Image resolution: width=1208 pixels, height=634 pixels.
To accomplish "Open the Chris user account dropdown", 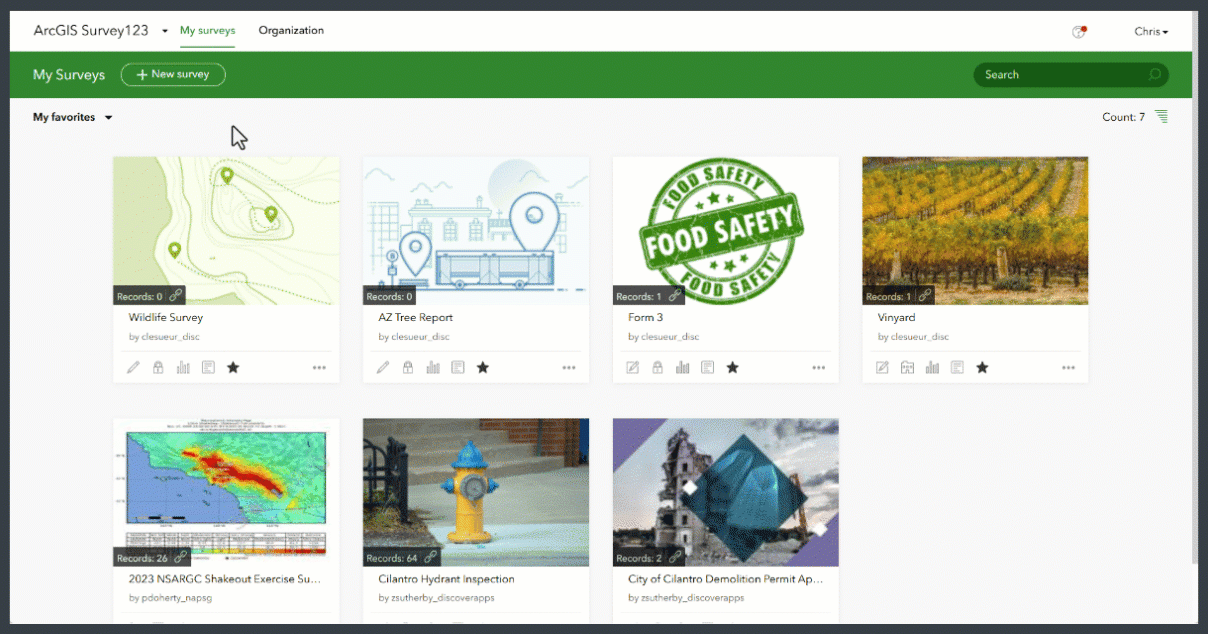I will pyautogui.click(x=1151, y=32).
